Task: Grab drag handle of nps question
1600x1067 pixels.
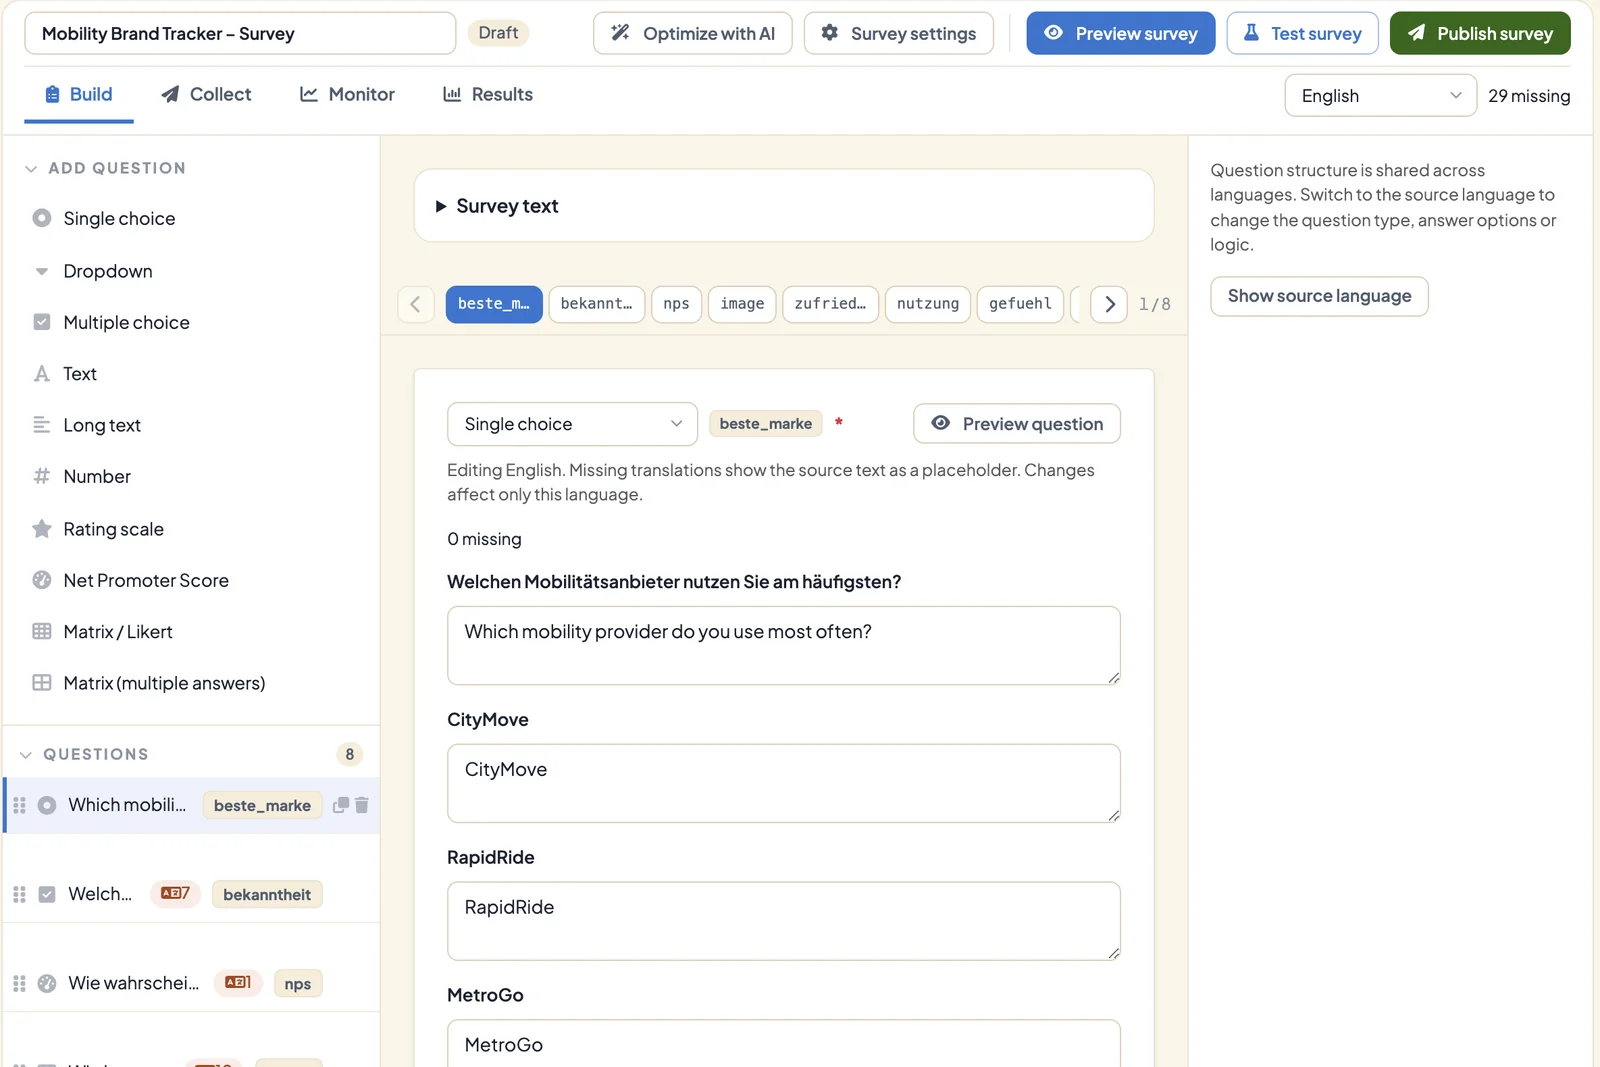Action: 19,983
